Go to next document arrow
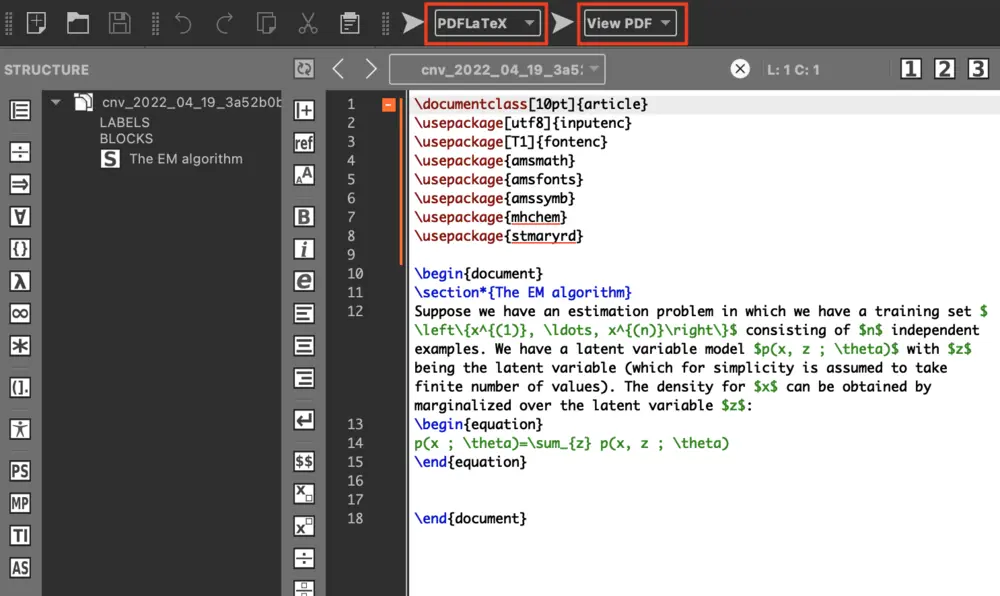Viewport: 1000px width, 596px height. [371, 69]
